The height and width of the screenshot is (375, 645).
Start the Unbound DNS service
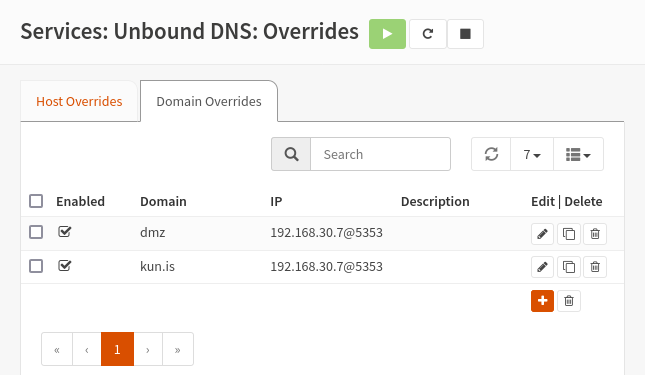pyautogui.click(x=387, y=34)
